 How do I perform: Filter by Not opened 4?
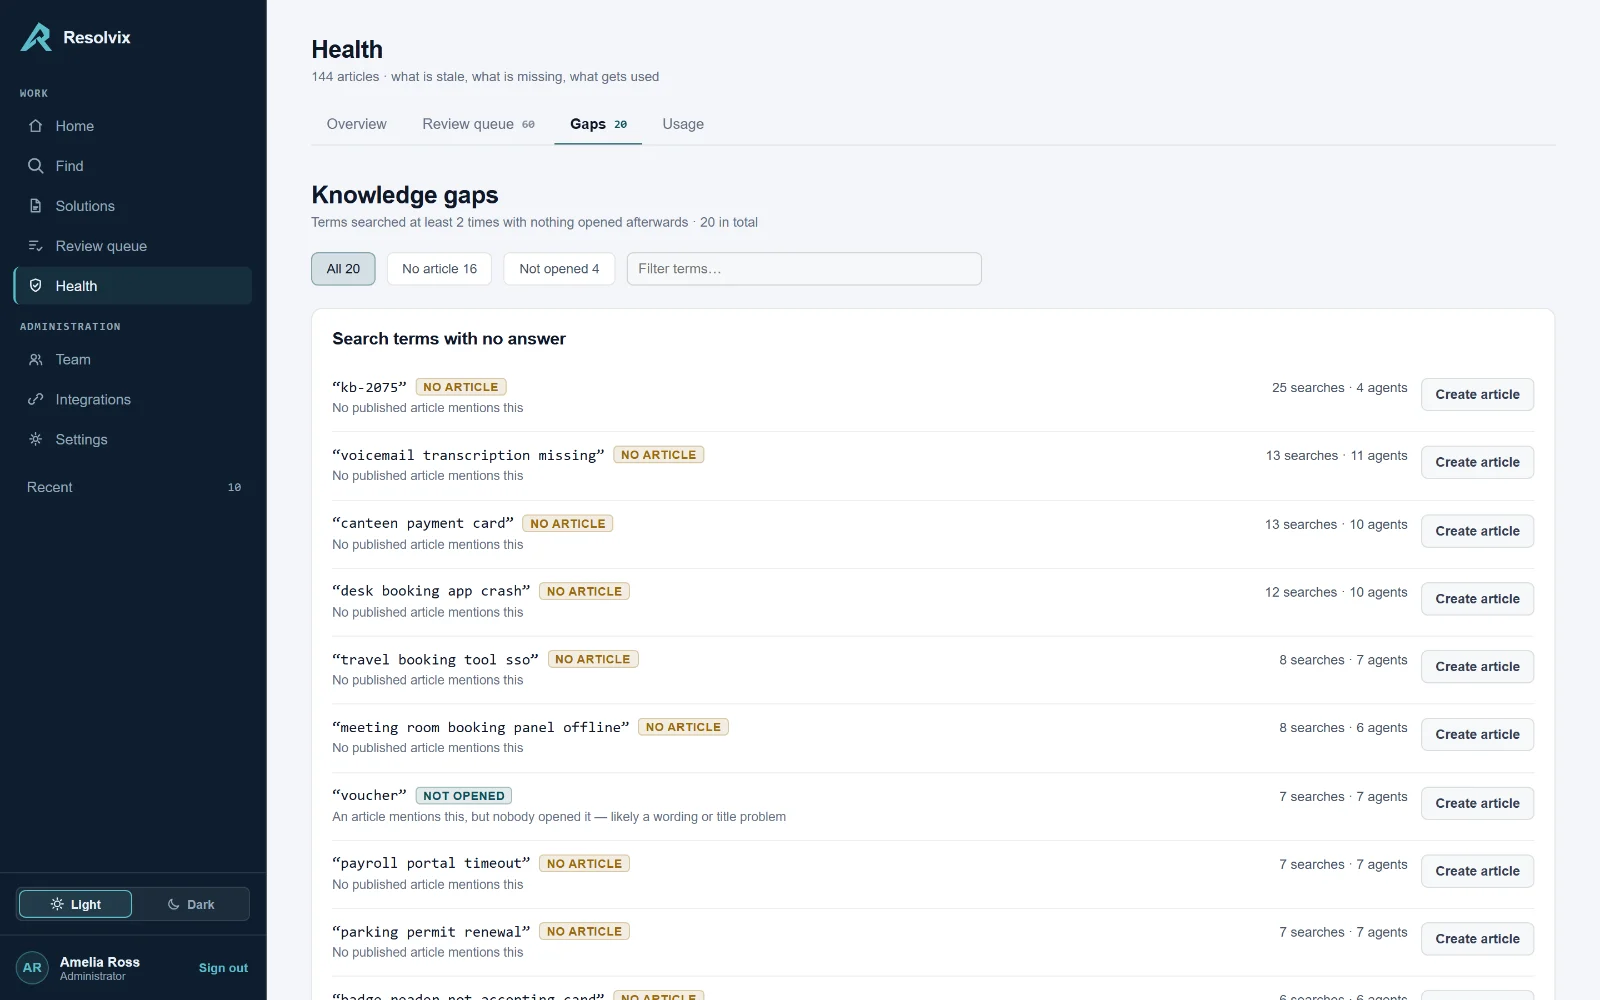pos(559,269)
